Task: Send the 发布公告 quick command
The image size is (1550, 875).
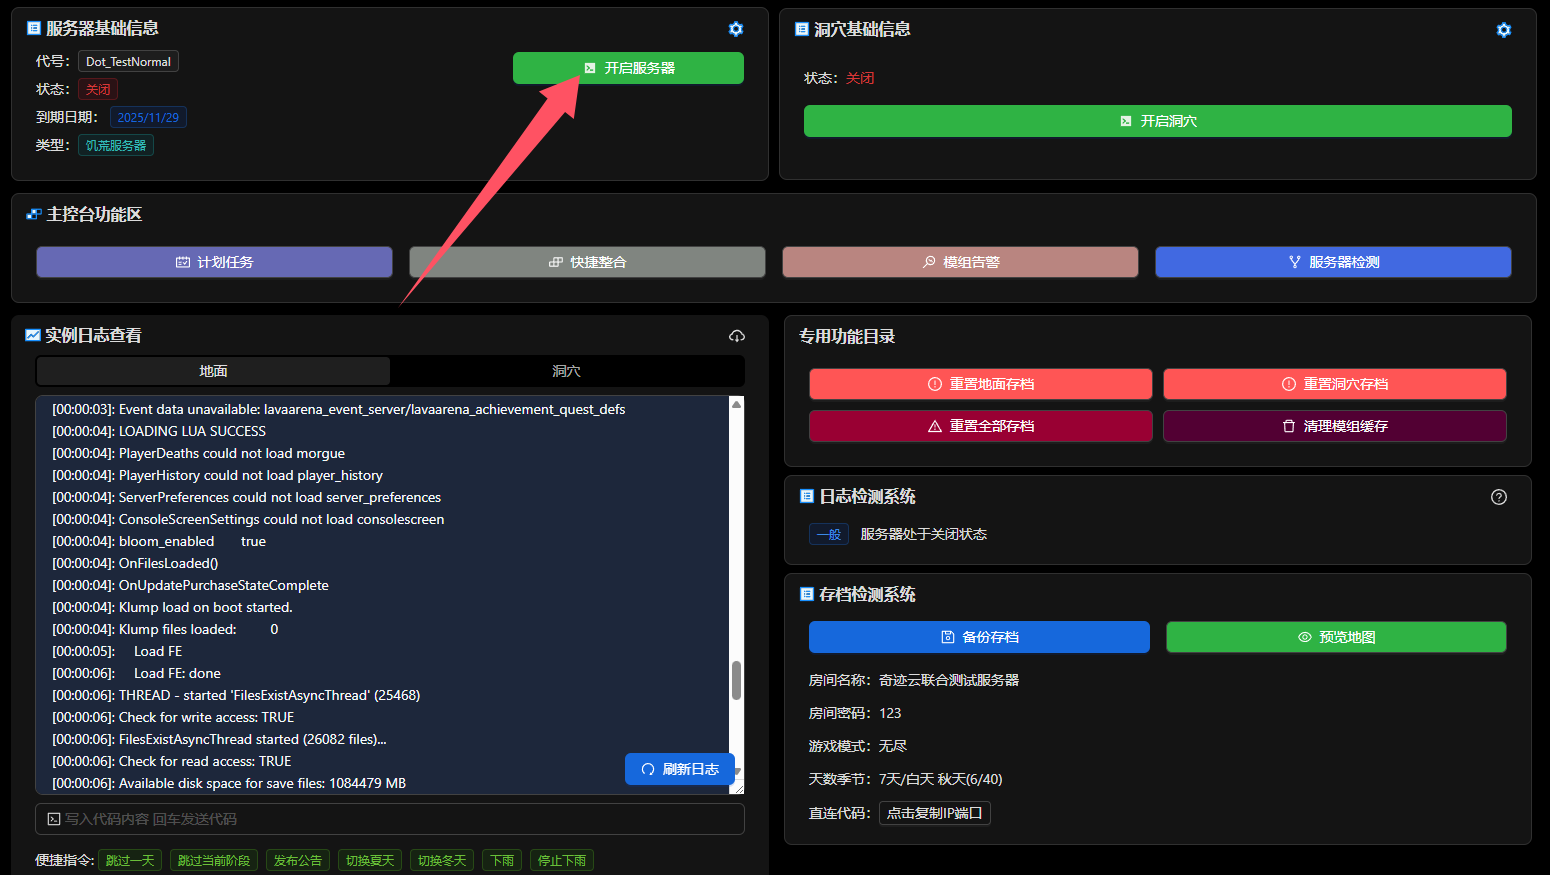Action: (x=298, y=860)
